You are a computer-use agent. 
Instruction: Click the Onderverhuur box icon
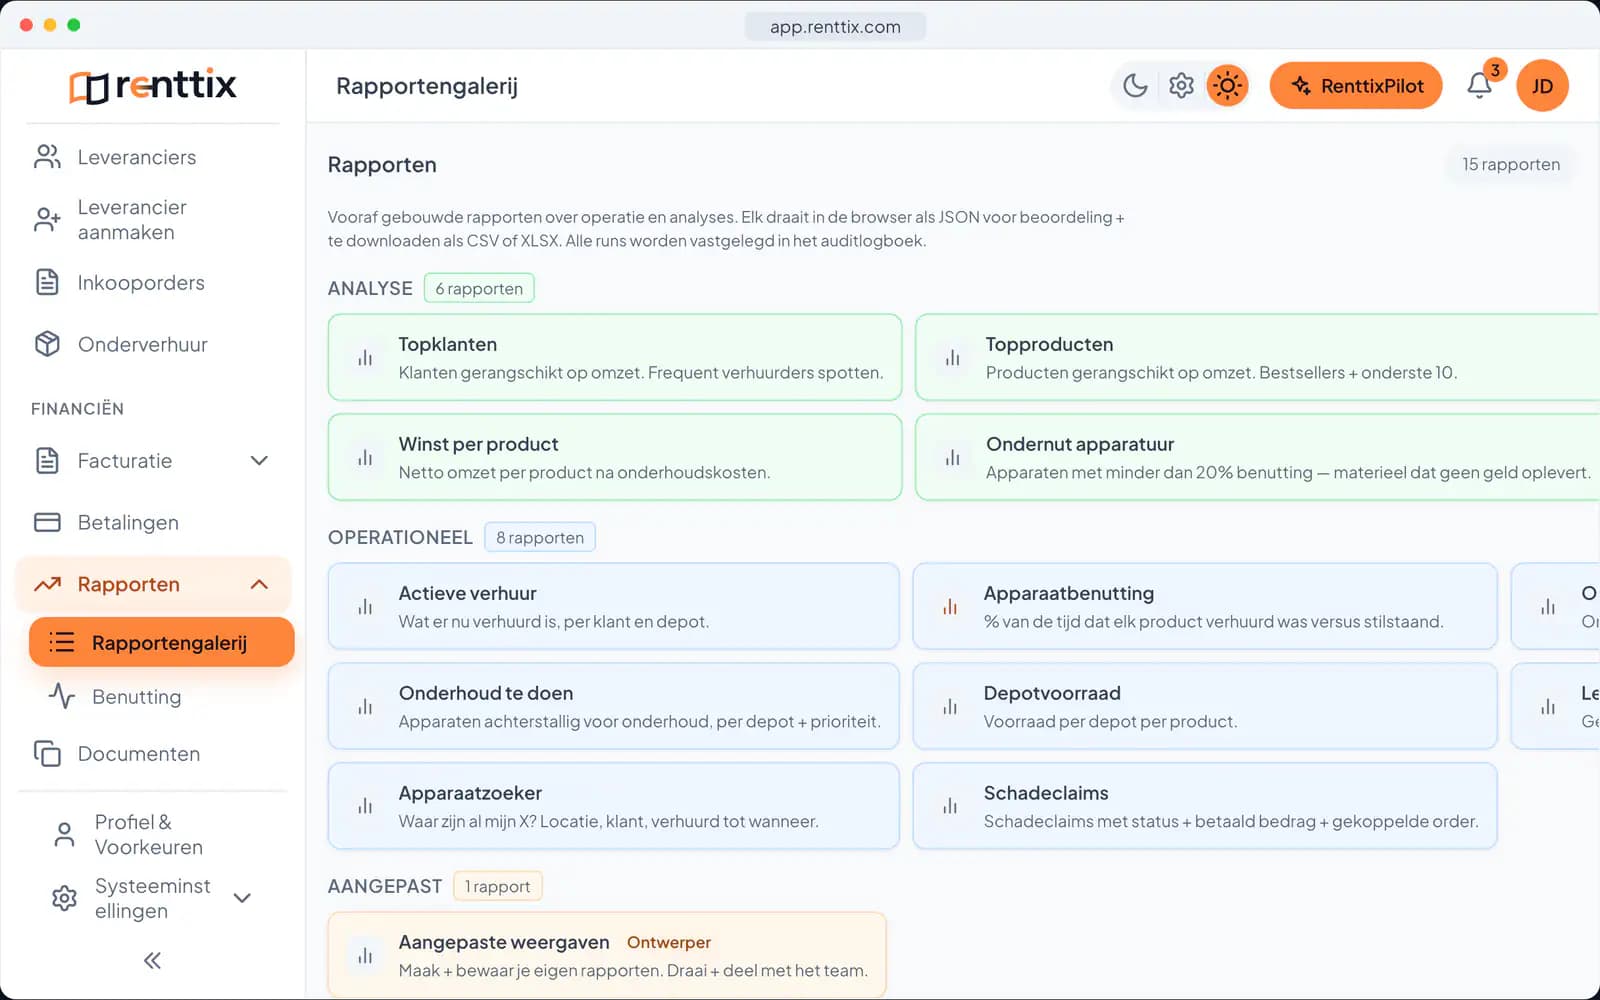47,344
